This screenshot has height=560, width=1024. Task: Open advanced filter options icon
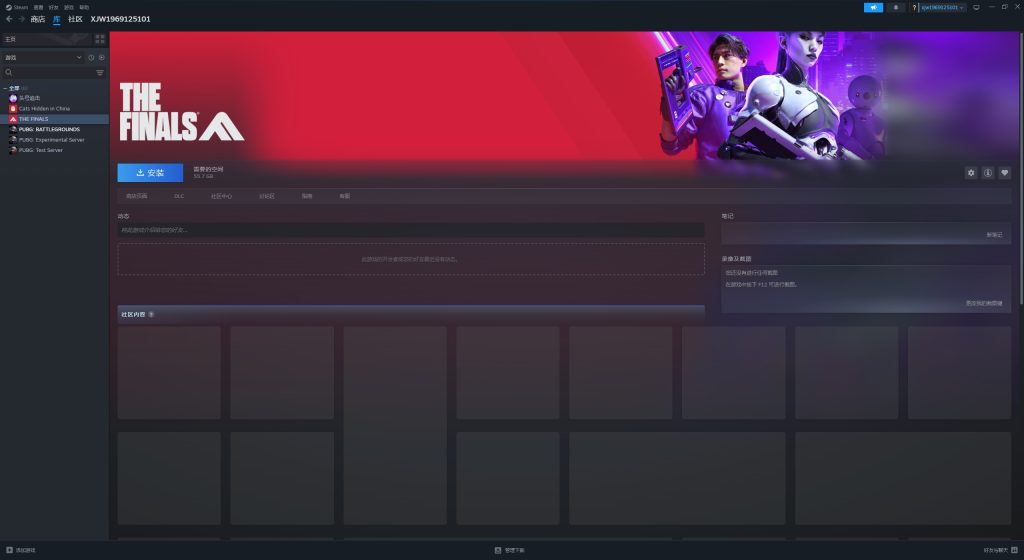[x=100, y=72]
